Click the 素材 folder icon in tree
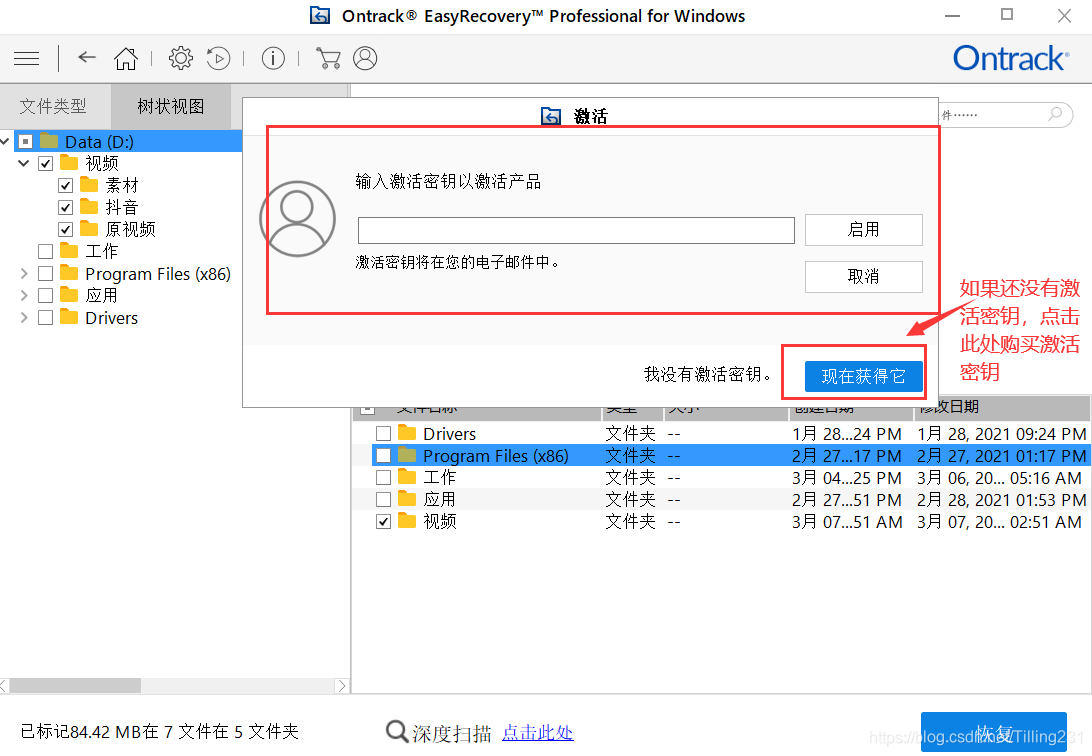Screen dimensions: 1092x756 coord(89,185)
